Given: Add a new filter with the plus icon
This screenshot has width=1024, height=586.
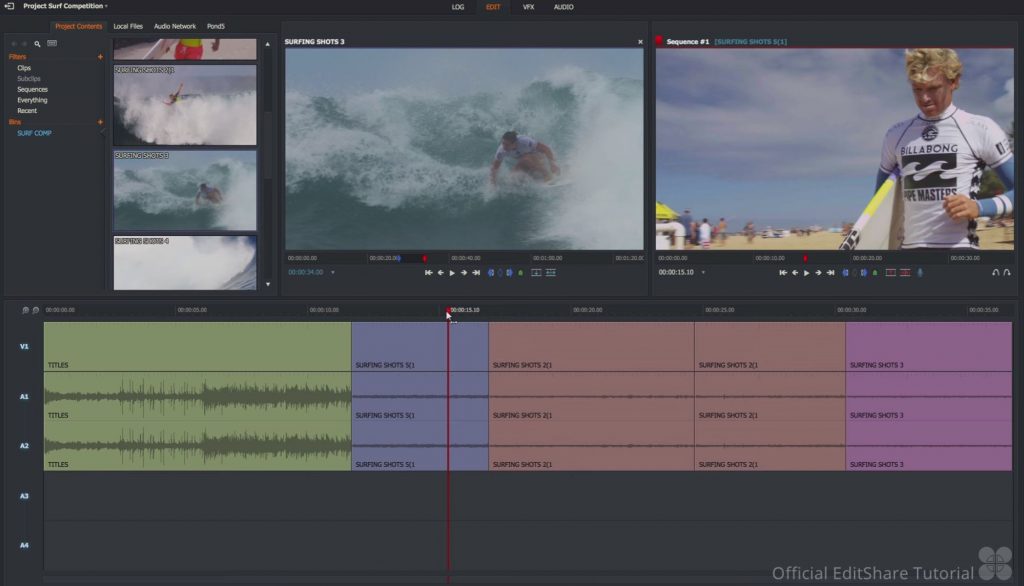Looking at the screenshot, I should point(100,57).
